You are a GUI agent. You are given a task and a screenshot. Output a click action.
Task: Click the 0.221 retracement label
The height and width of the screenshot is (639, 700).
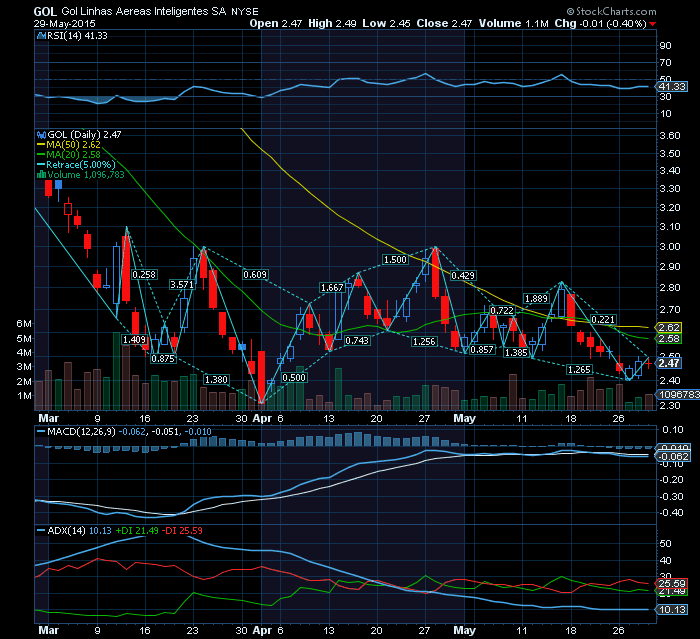[603, 320]
